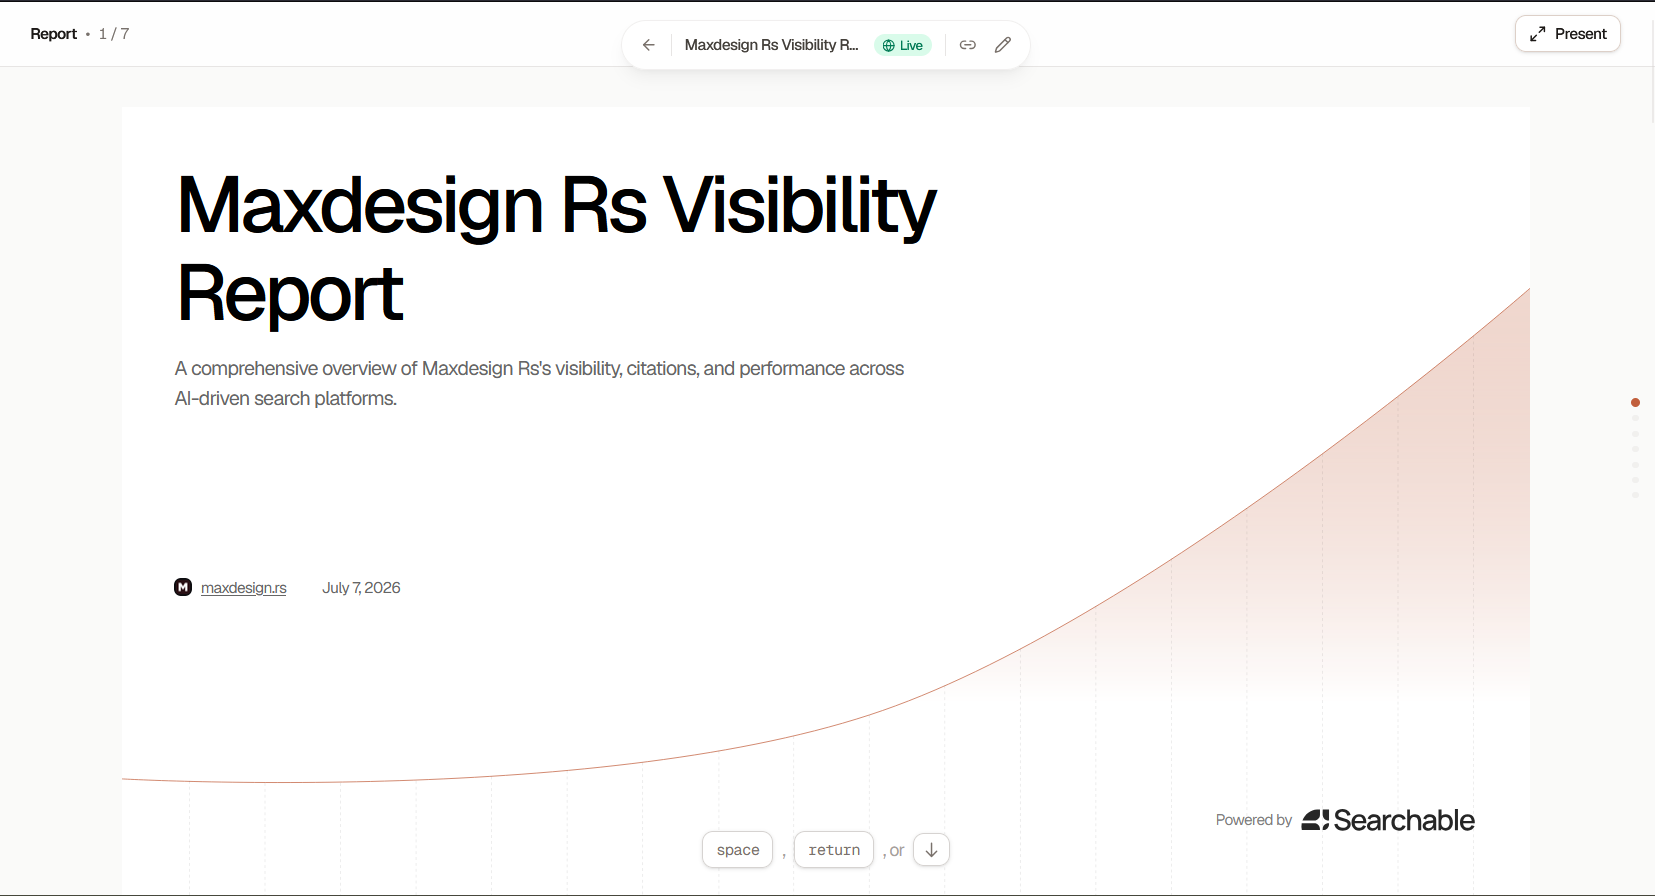The width and height of the screenshot is (1655, 896).
Task: Select the active orange slide dot
Action: tap(1635, 403)
